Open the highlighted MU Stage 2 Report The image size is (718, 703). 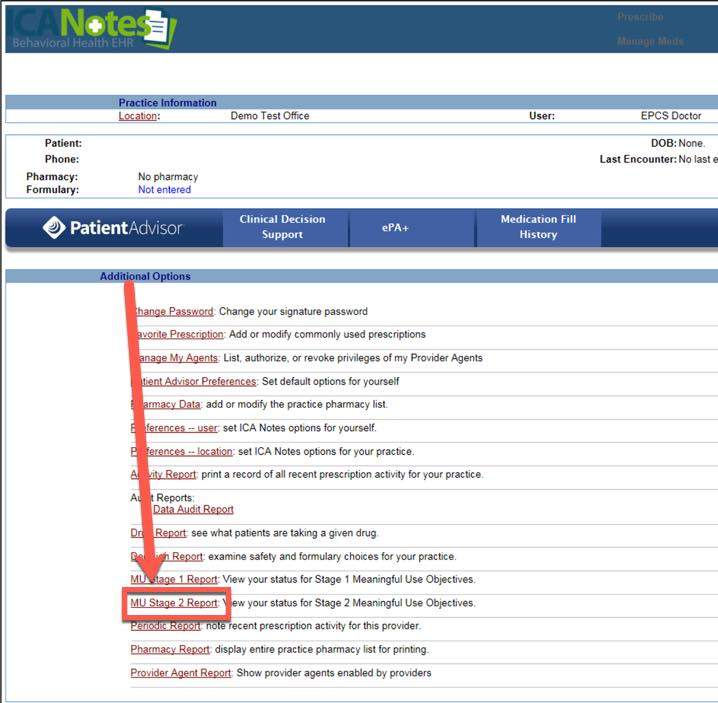175,603
